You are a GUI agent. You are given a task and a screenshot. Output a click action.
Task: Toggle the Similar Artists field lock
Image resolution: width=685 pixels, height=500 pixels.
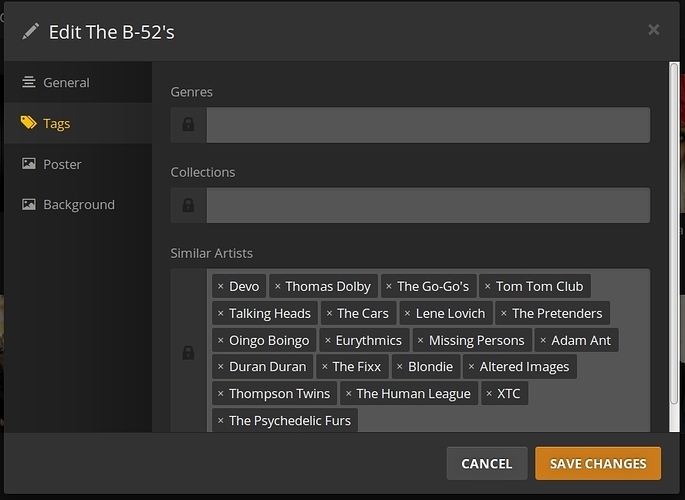point(188,352)
